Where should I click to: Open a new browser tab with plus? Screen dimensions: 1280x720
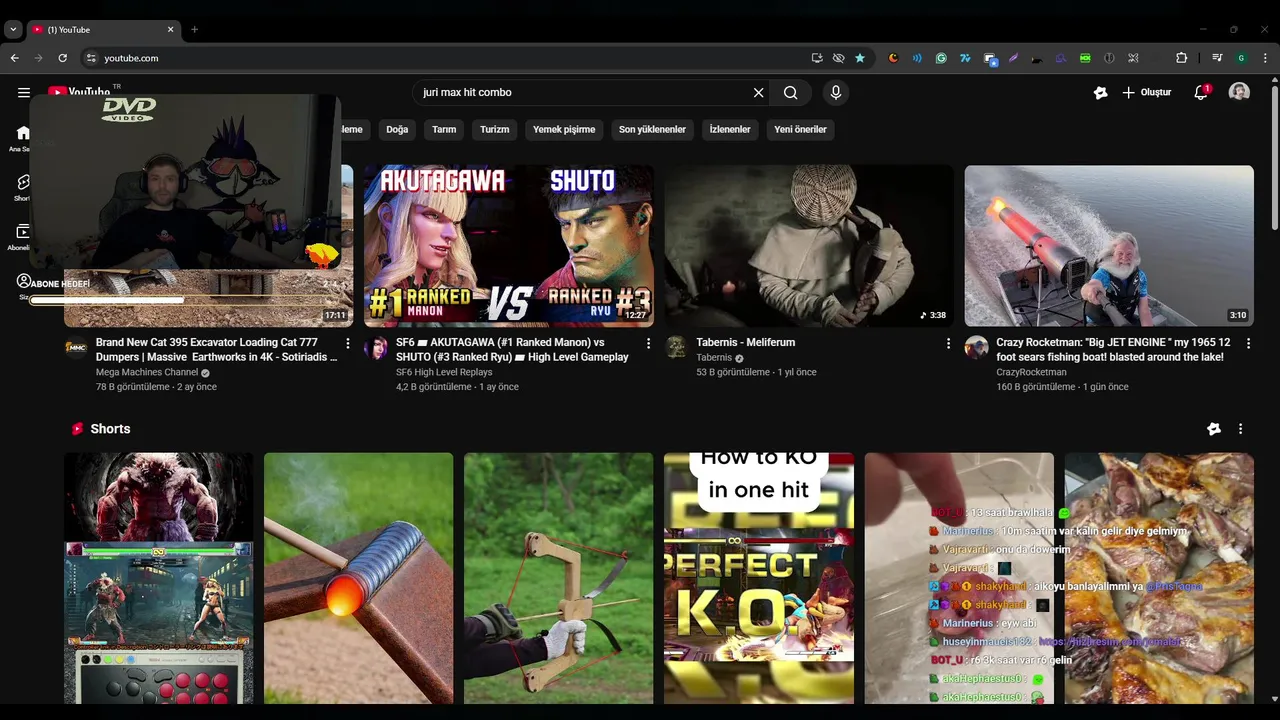[x=194, y=30]
